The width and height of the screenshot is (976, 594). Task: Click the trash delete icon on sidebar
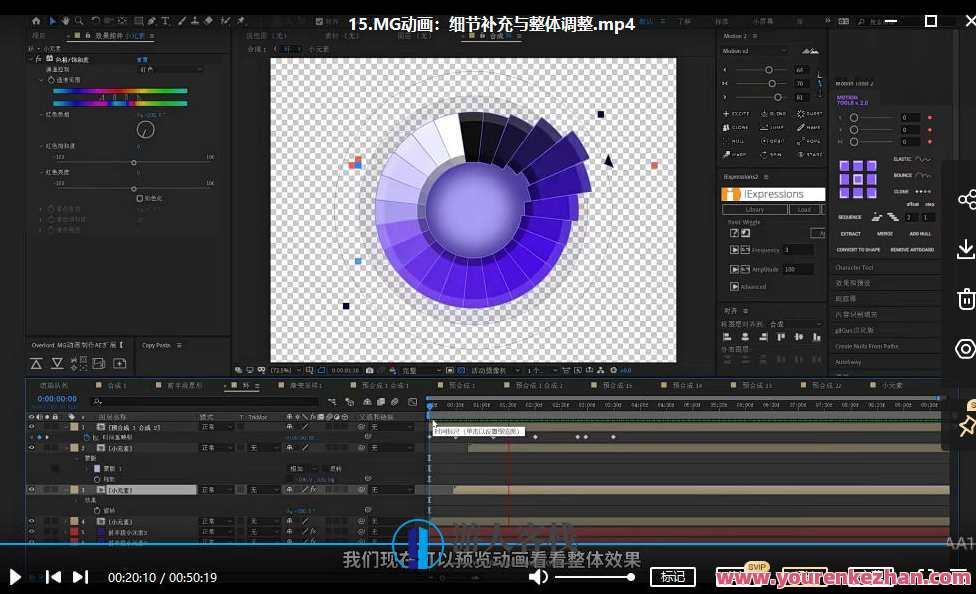pyautogui.click(x=965, y=298)
